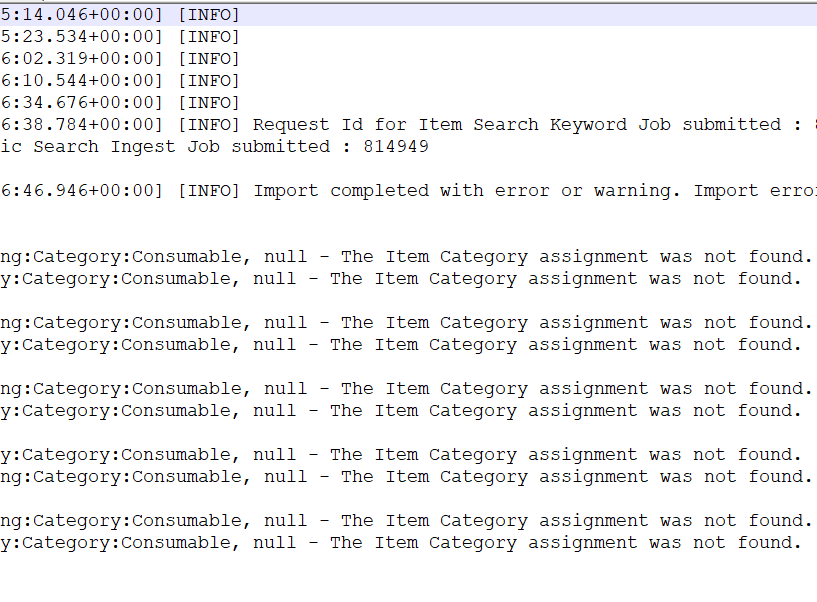Click the second Category:Consumable not found line

tap(400, 278)
